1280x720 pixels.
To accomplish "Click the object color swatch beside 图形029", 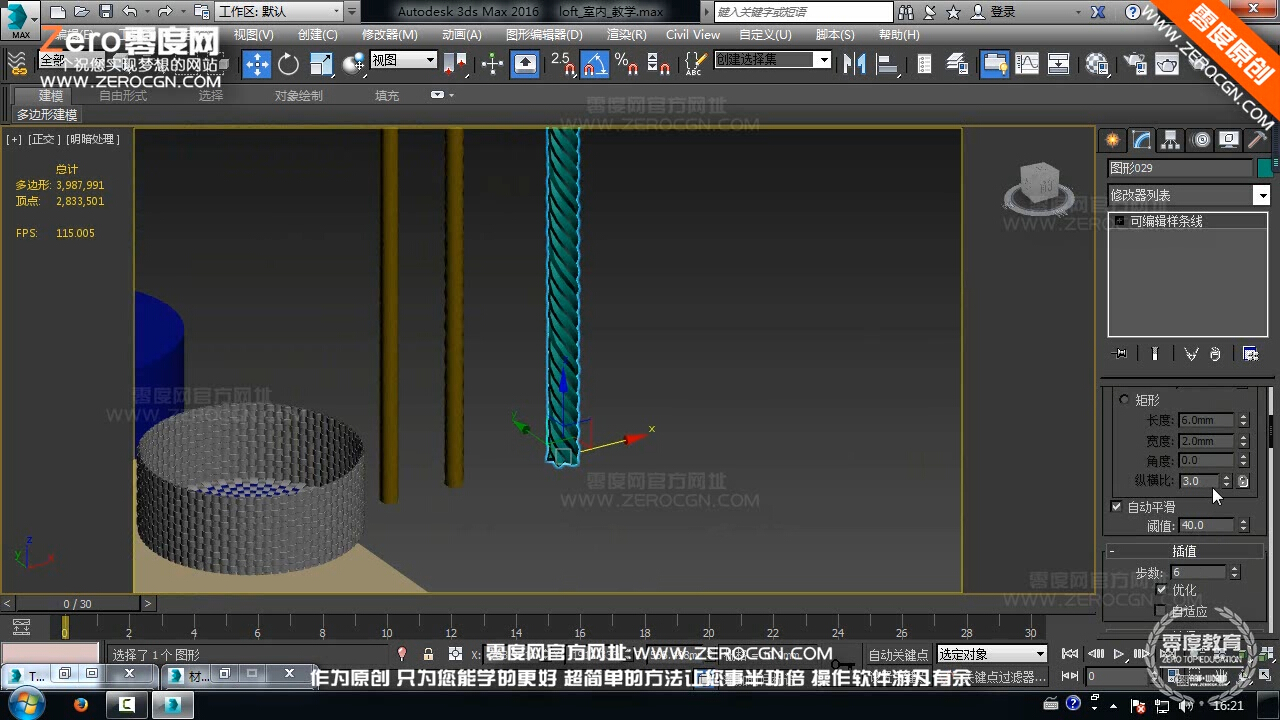I will 1264,168.
